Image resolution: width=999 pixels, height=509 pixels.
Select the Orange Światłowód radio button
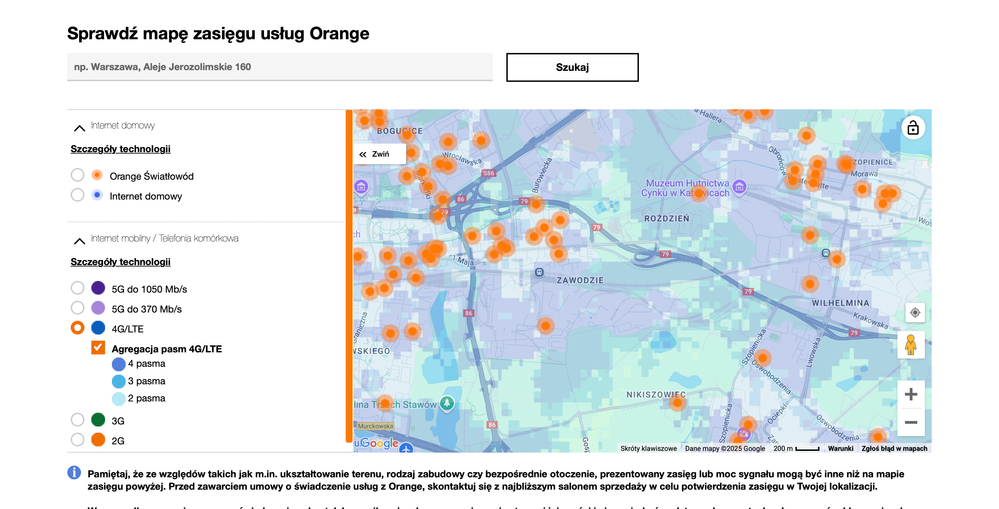tap(77, 176)
